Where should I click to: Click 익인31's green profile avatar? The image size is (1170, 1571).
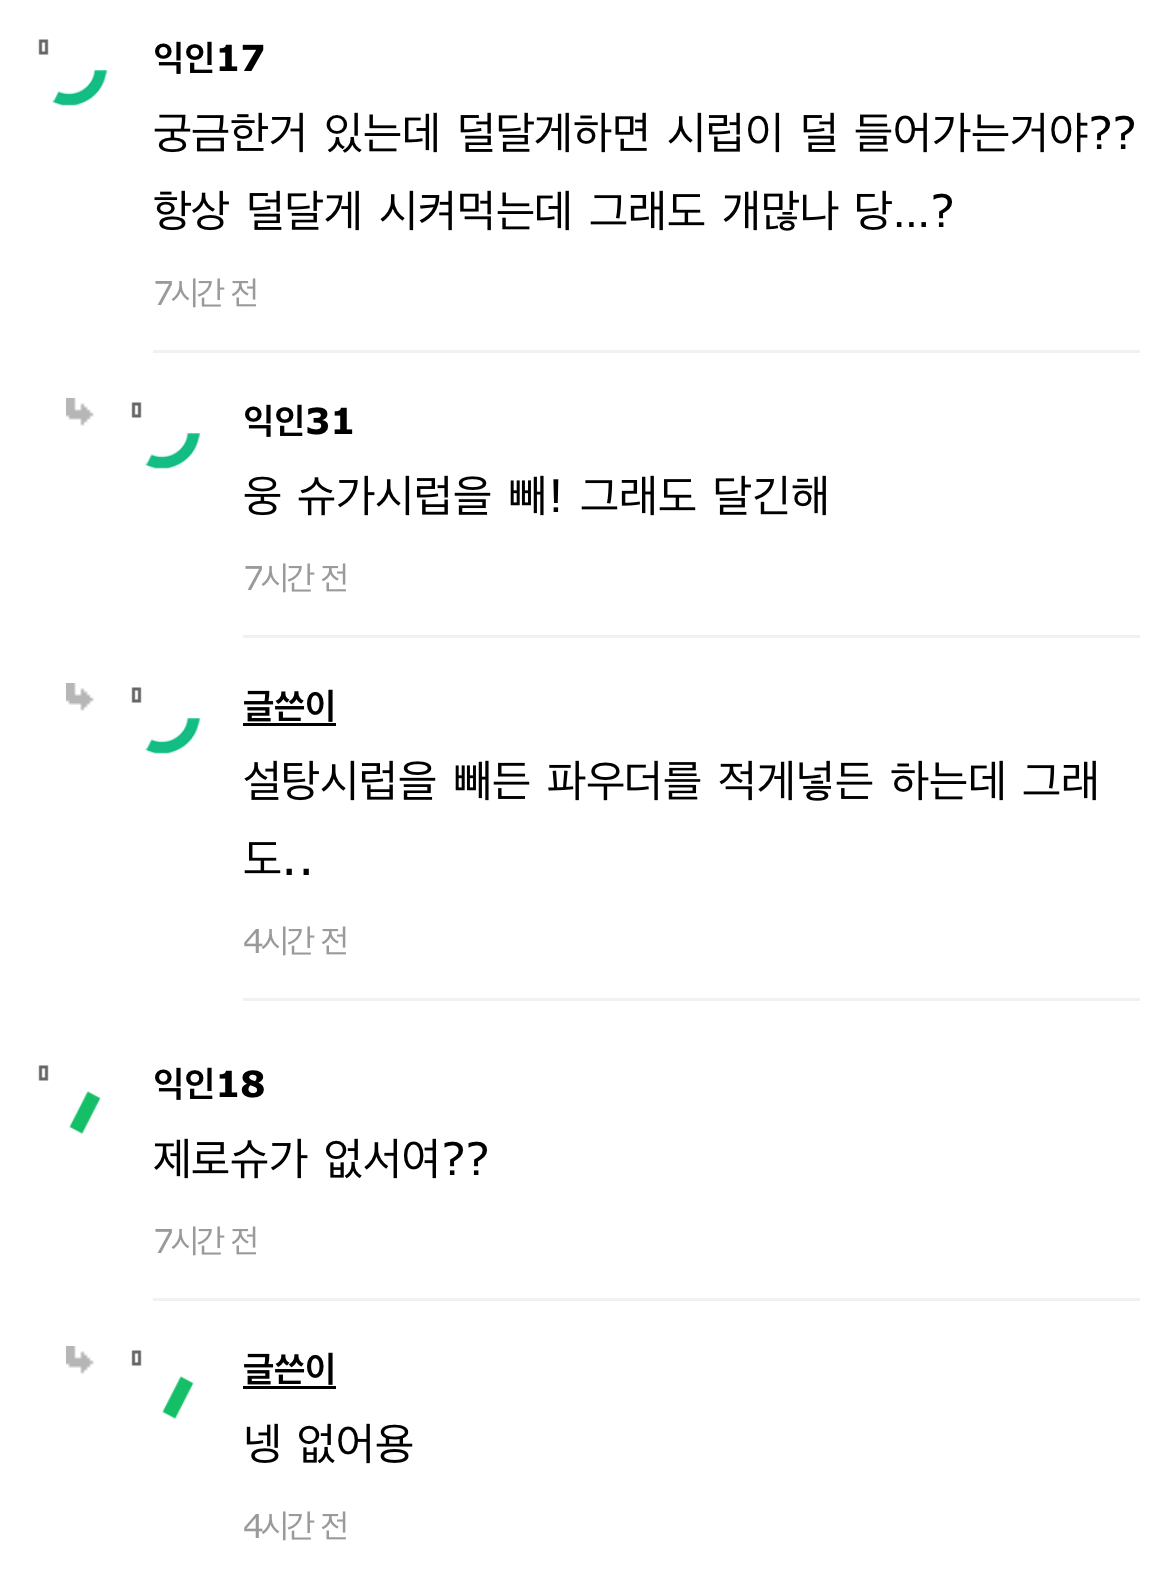pyautogui.click(x=174, y=450)
